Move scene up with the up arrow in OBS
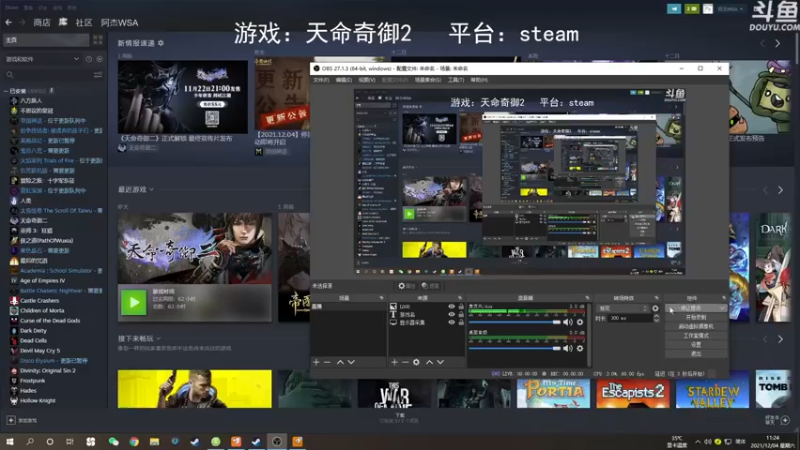 (x=340, y=362)
